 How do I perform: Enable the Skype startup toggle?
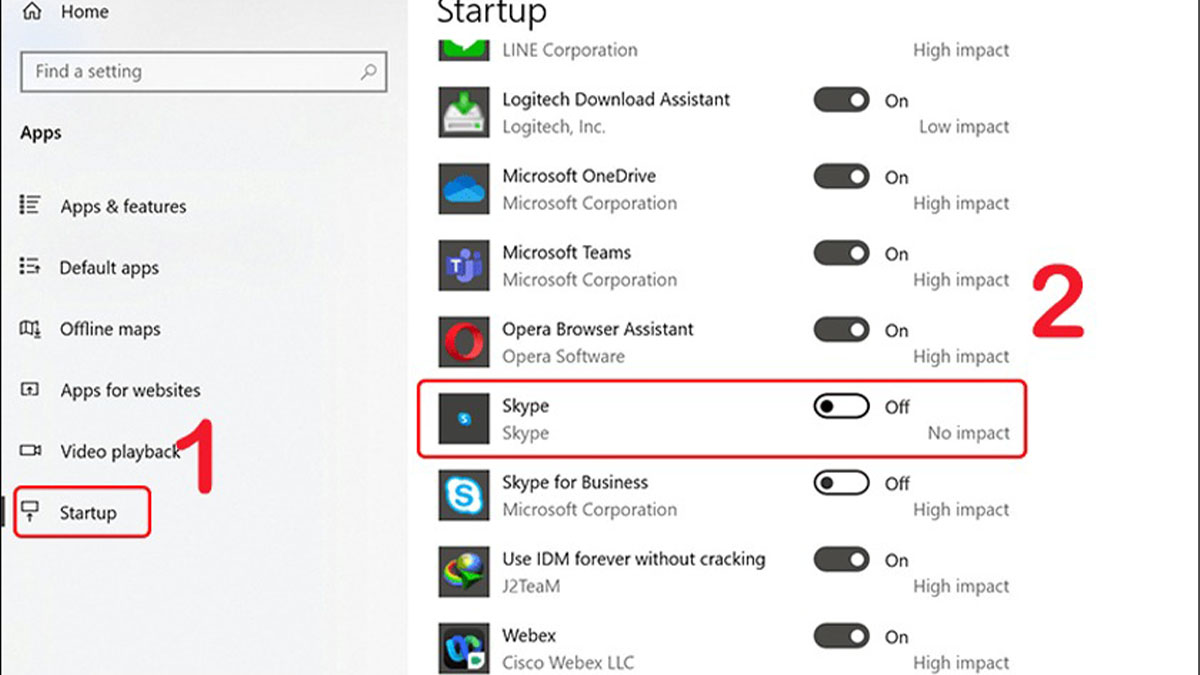point(841,407)
